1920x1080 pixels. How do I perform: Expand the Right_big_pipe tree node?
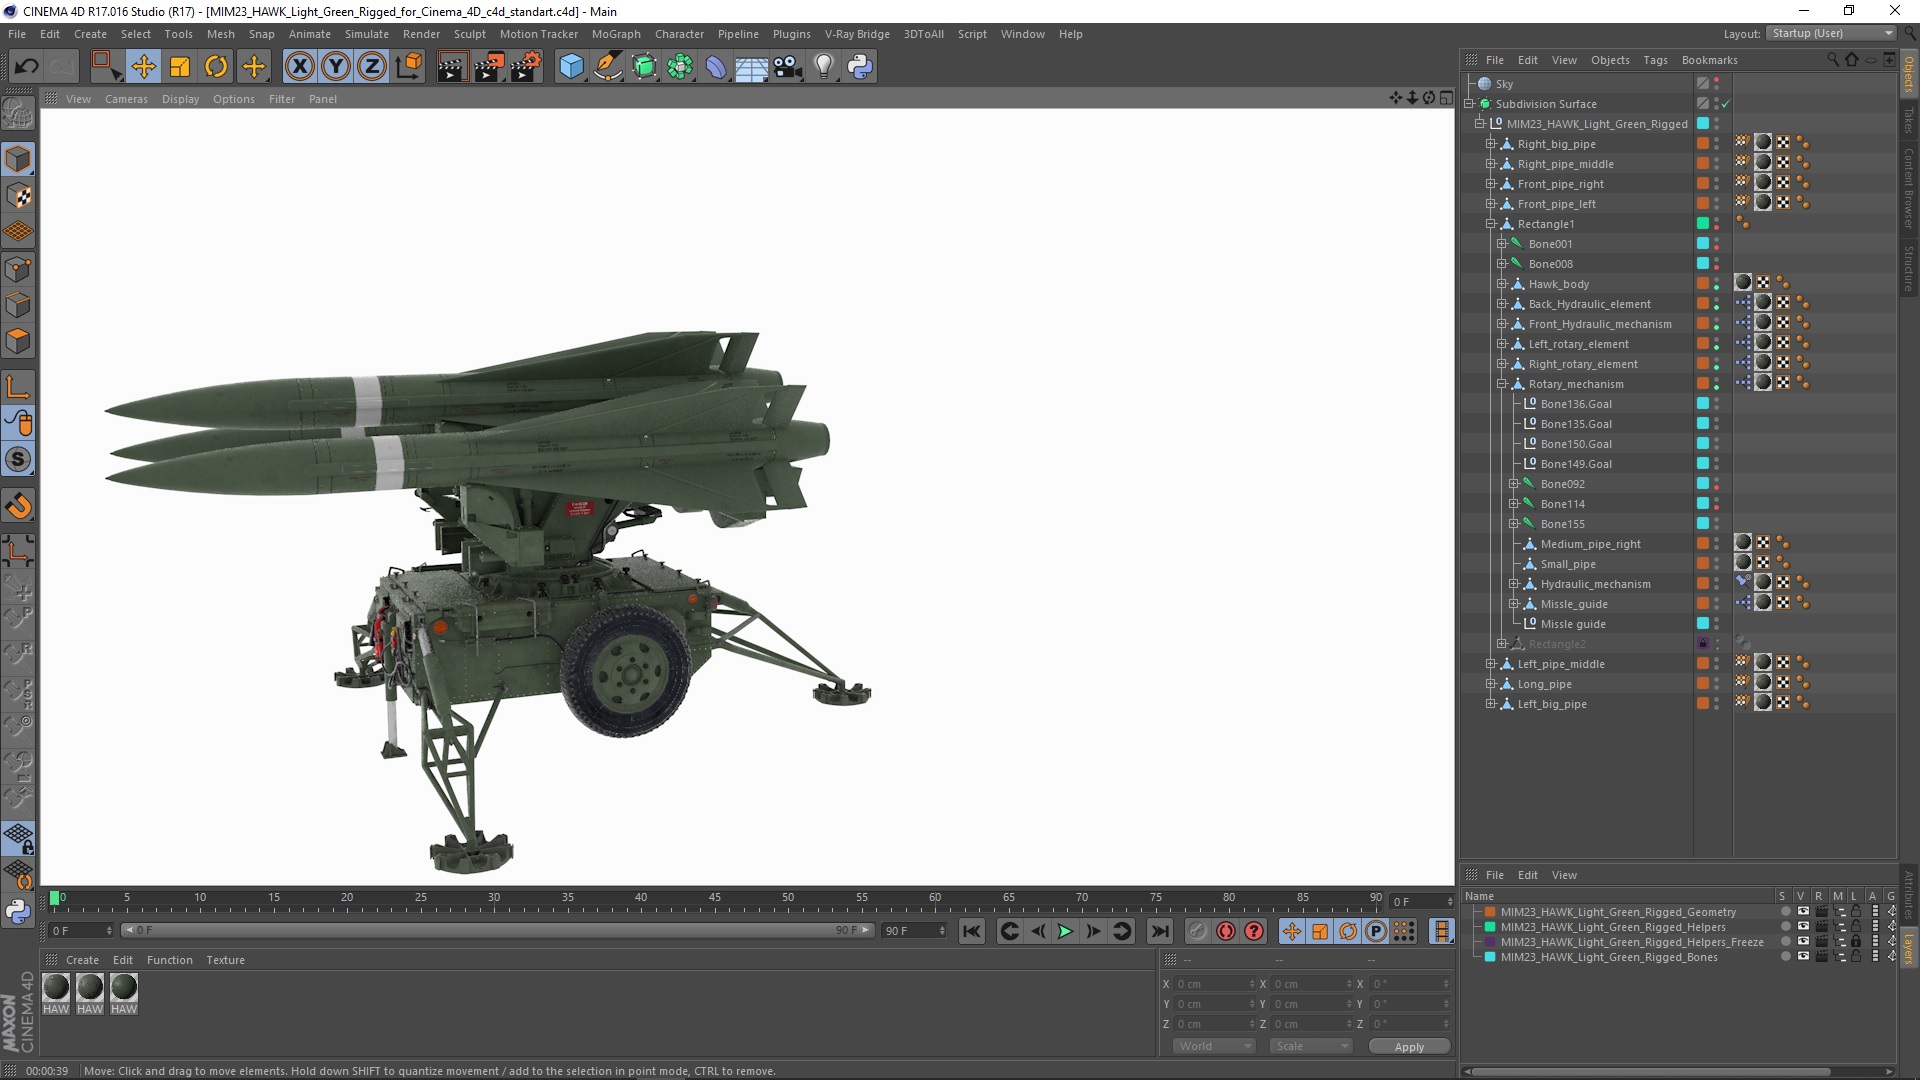(1490, 144)
